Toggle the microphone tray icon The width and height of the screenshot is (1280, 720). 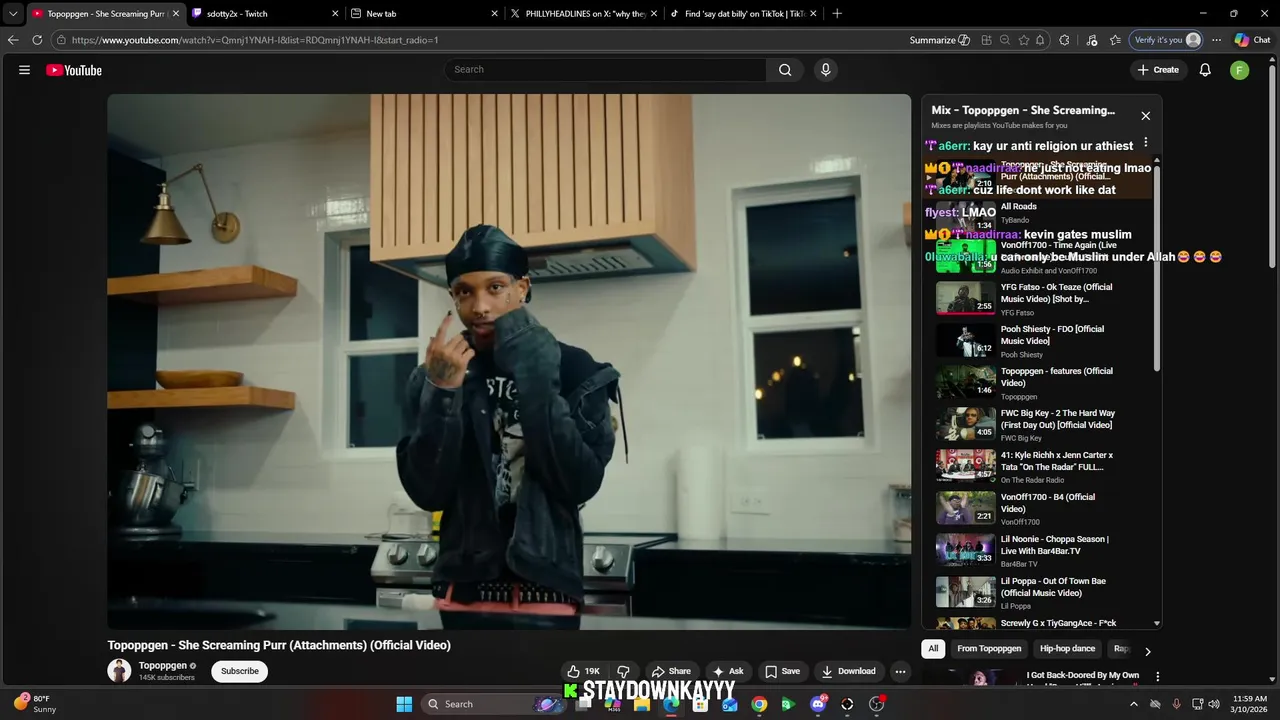[1176, 704]
